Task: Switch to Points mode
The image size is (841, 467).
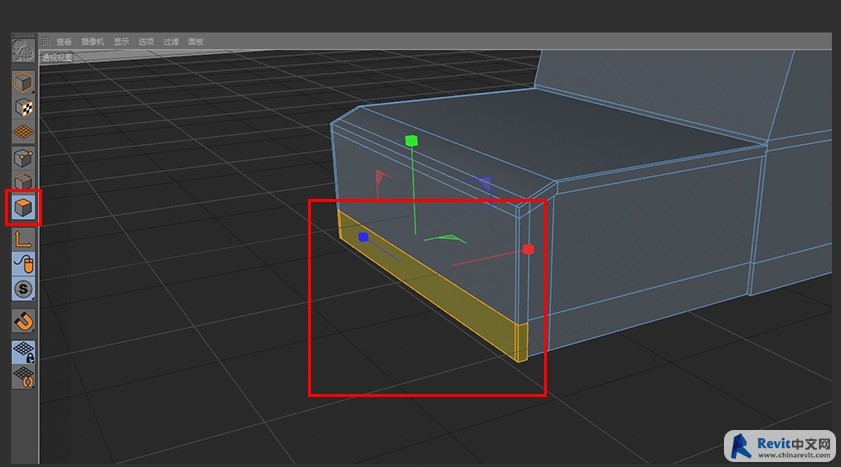Action: pos(23,158)
